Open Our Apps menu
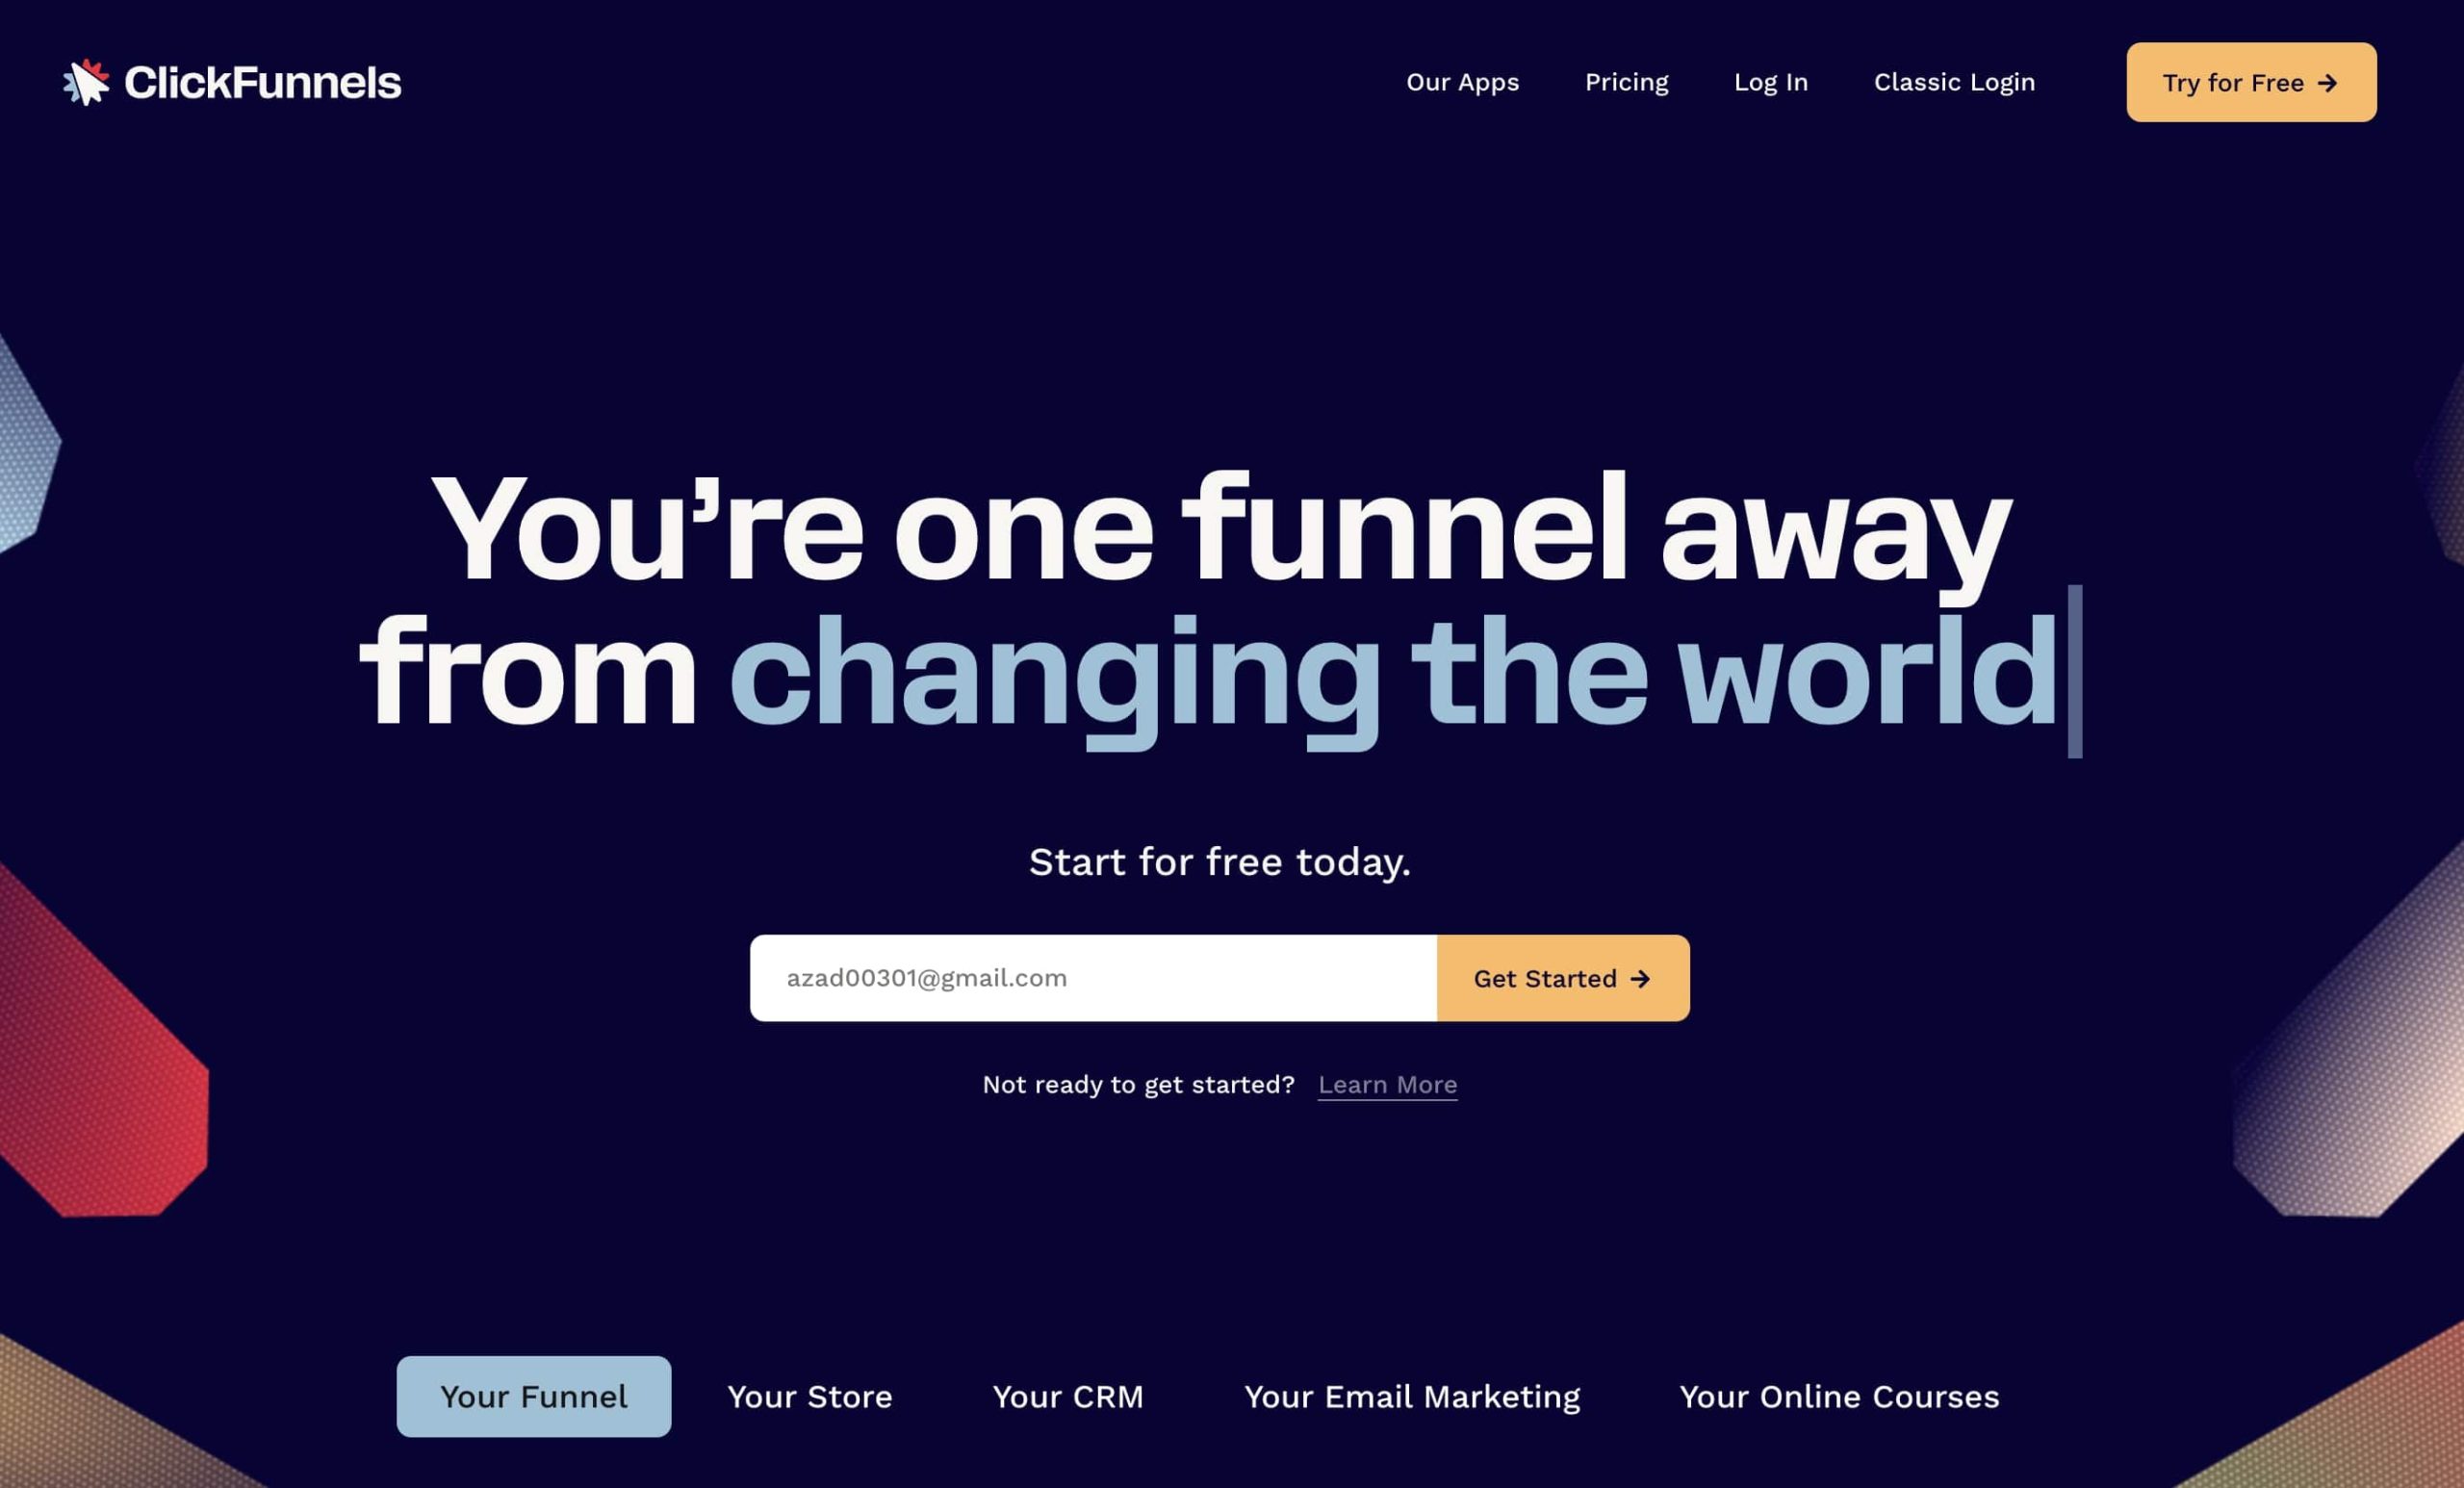2464x1488 pixels. 1461,81
